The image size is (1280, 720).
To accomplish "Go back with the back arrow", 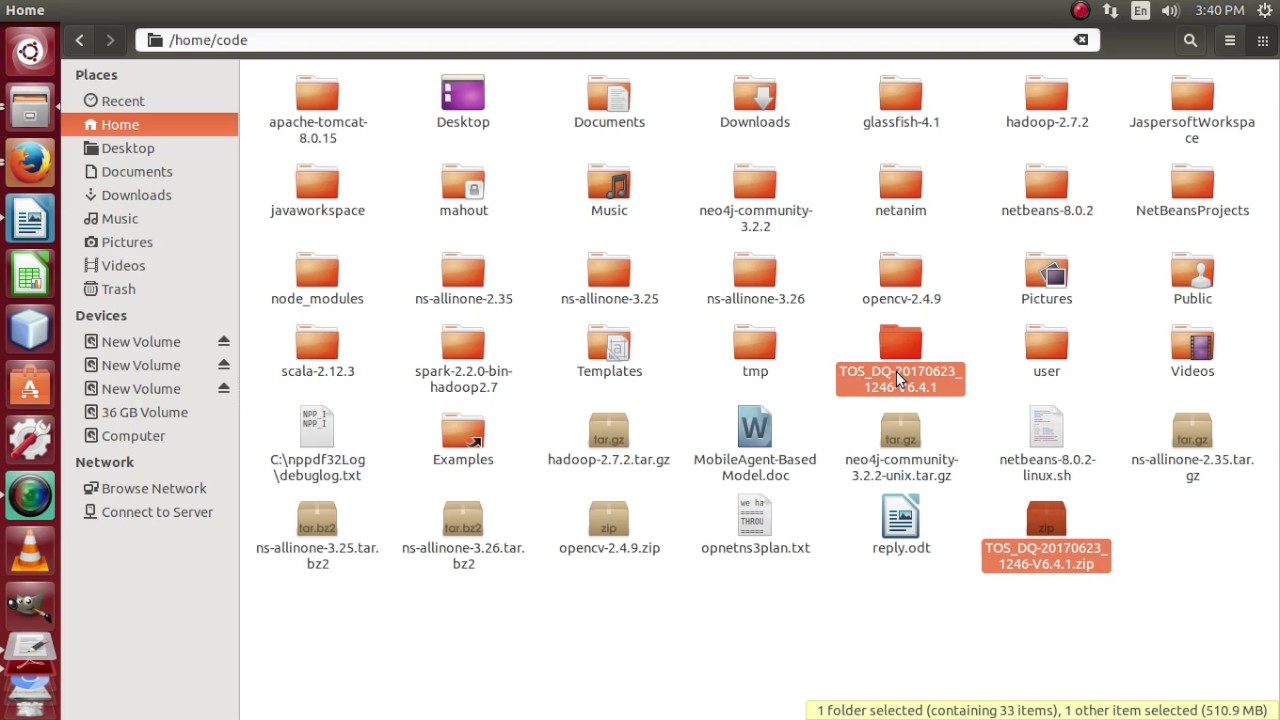I will (79, 40).
